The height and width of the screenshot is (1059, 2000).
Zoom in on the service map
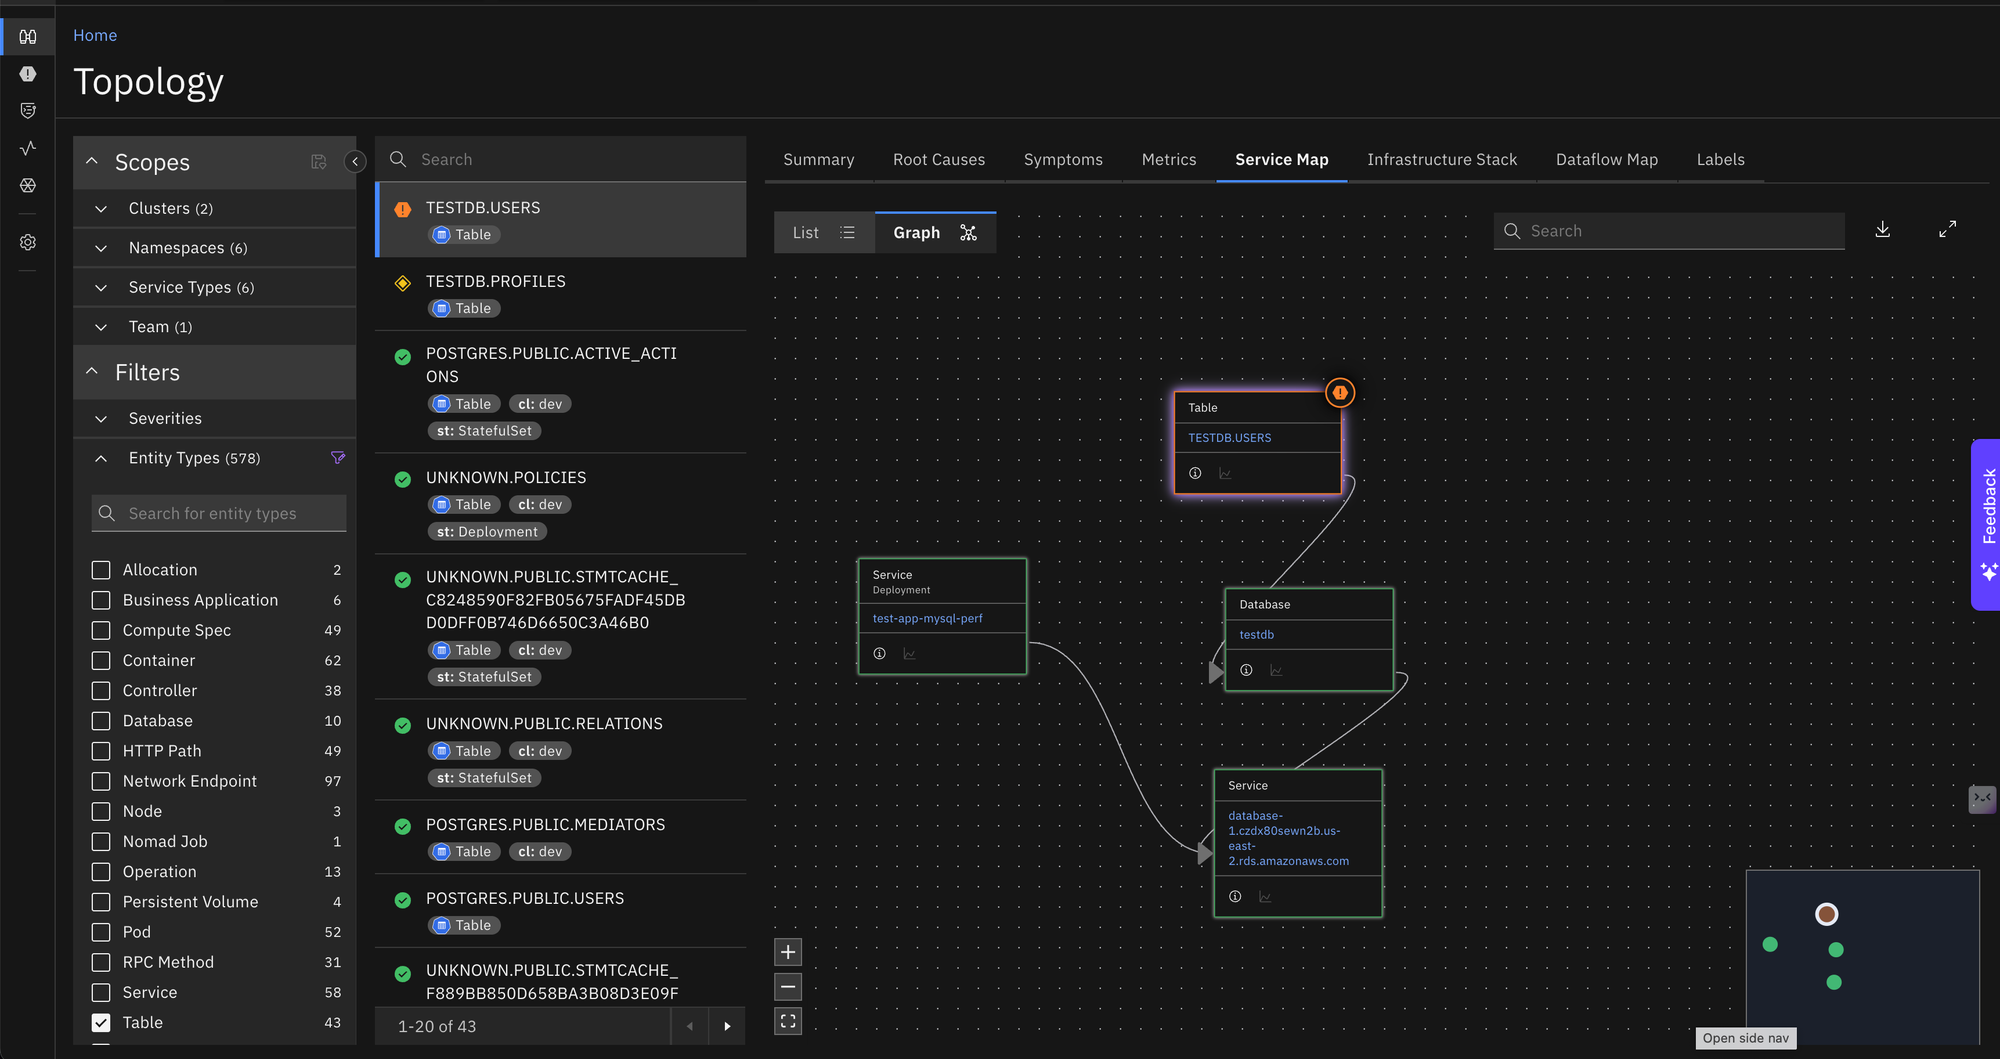tap(788, 952)
